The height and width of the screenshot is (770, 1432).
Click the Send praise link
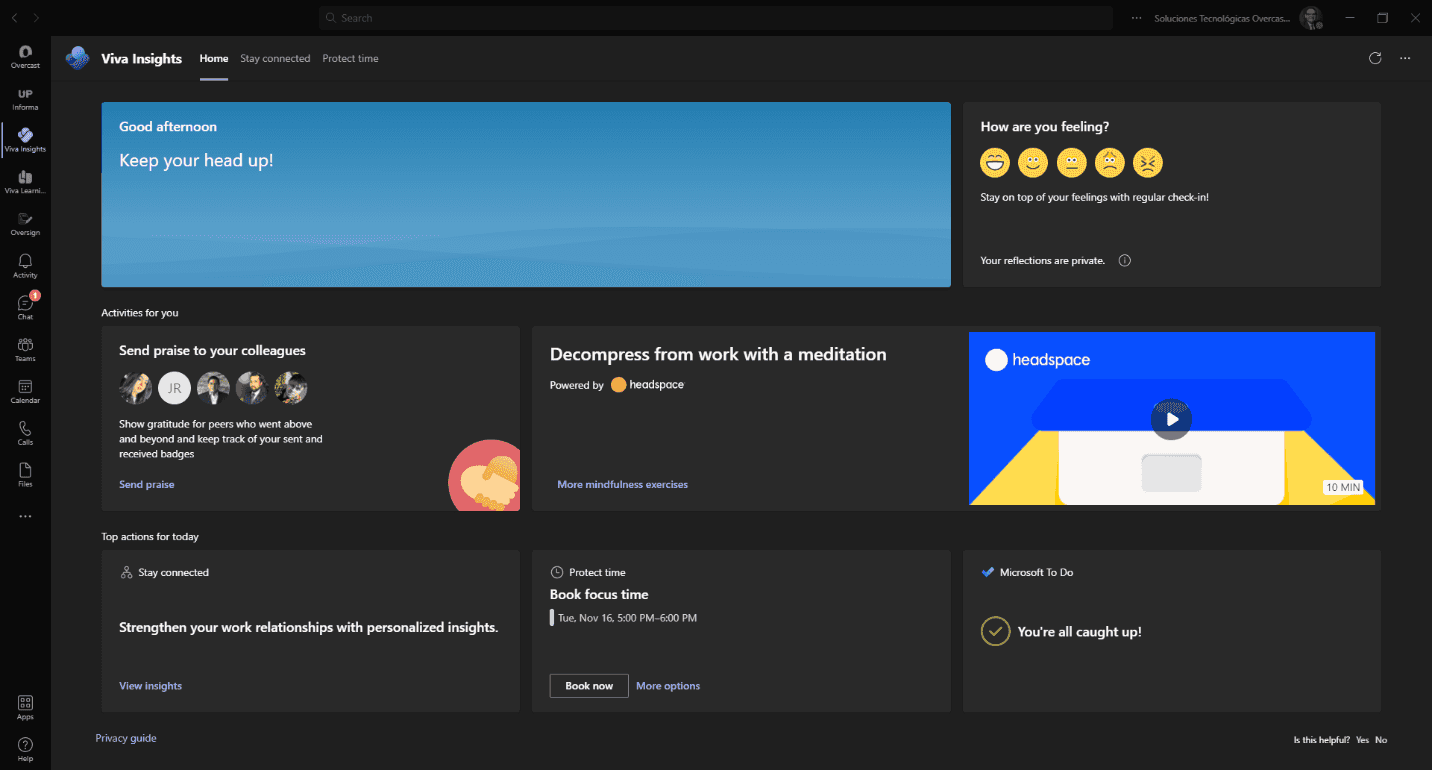pos(147,485)
